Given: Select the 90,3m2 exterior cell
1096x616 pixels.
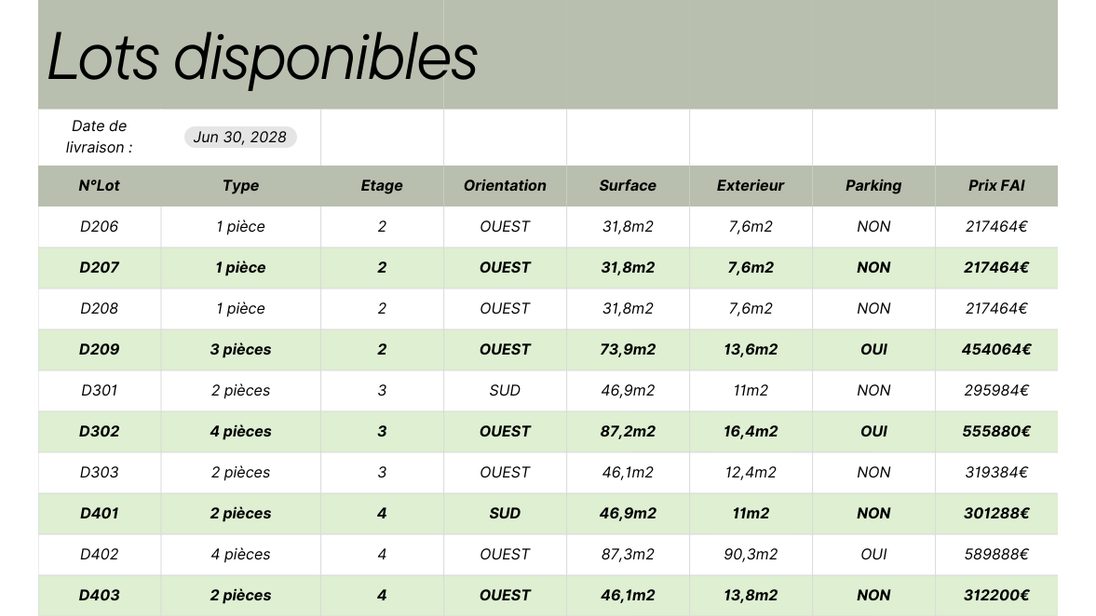Looking at the screenshot, I should (750, 555).
